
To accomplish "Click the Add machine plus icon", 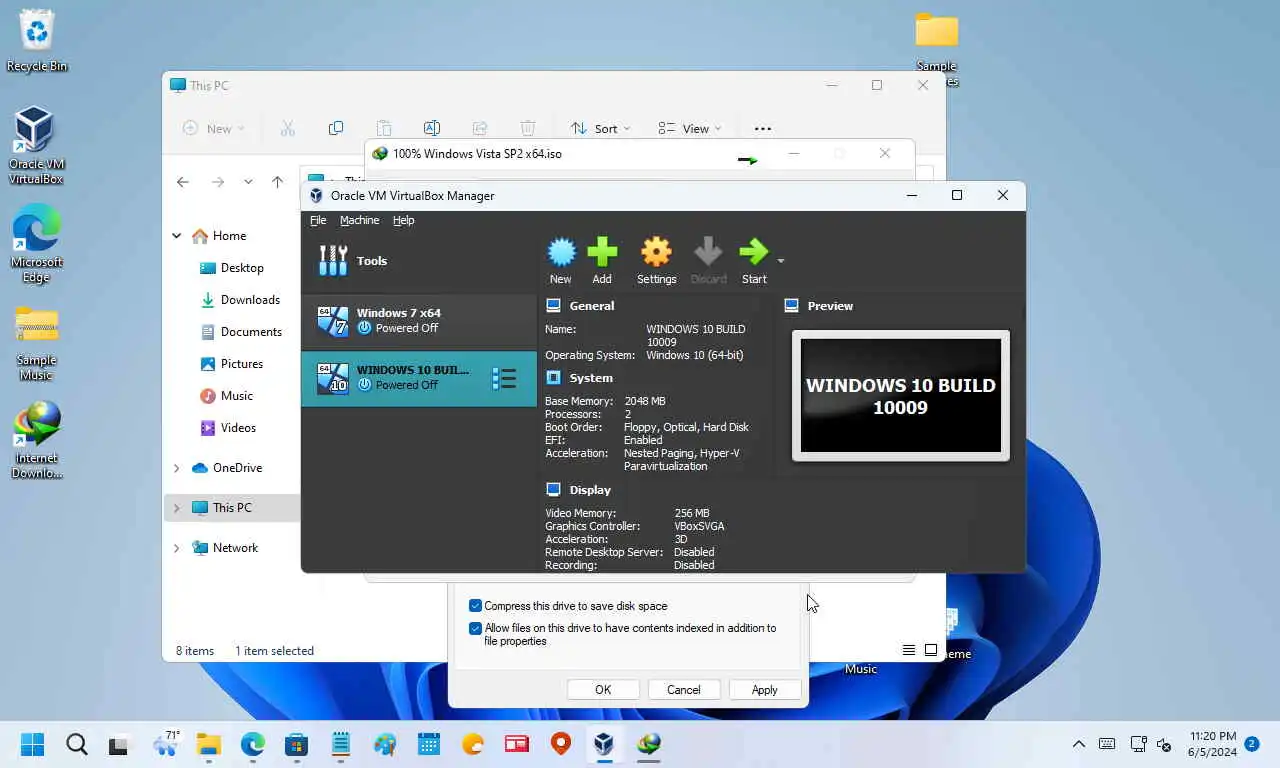I will pyautogui.click(x=602, y=260).
